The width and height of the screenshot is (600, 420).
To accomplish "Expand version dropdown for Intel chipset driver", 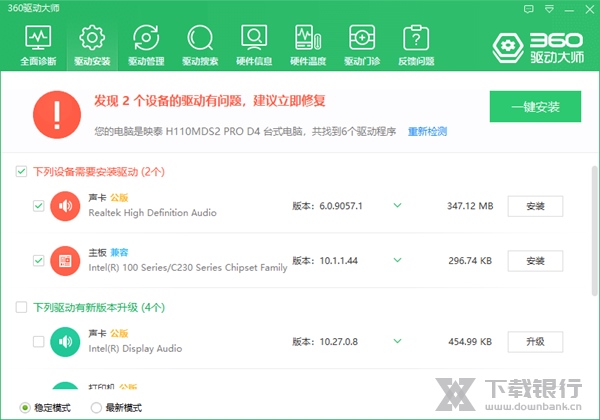I will [397, 261].
